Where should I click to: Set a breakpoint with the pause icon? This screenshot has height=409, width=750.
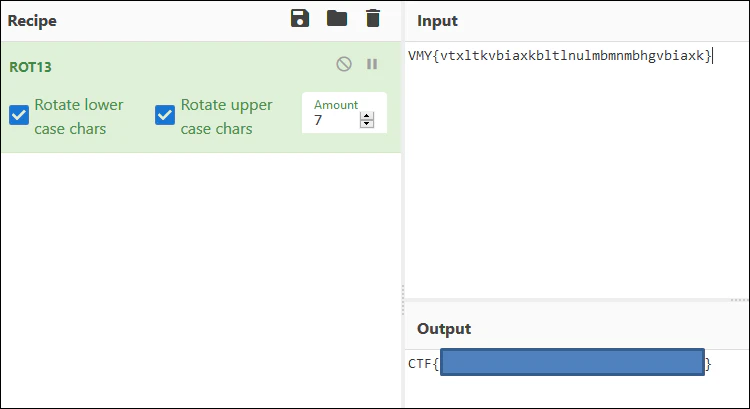click(x=372, y=64)
